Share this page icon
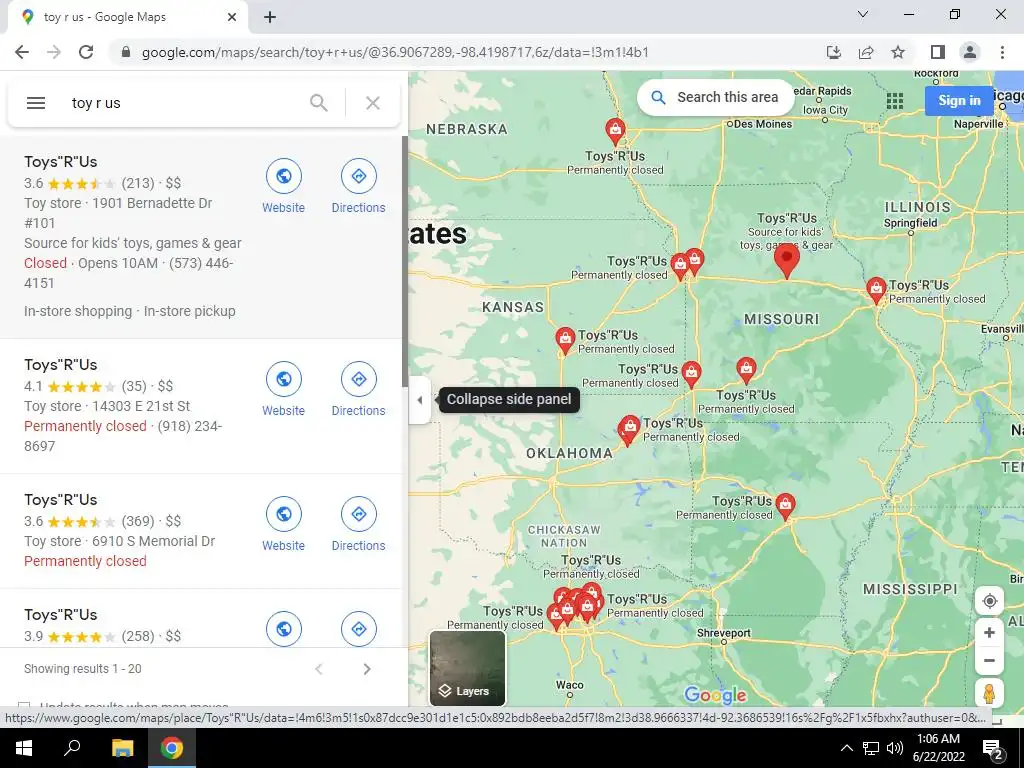This screenshot has height=768, width=1024. (866, 52)
